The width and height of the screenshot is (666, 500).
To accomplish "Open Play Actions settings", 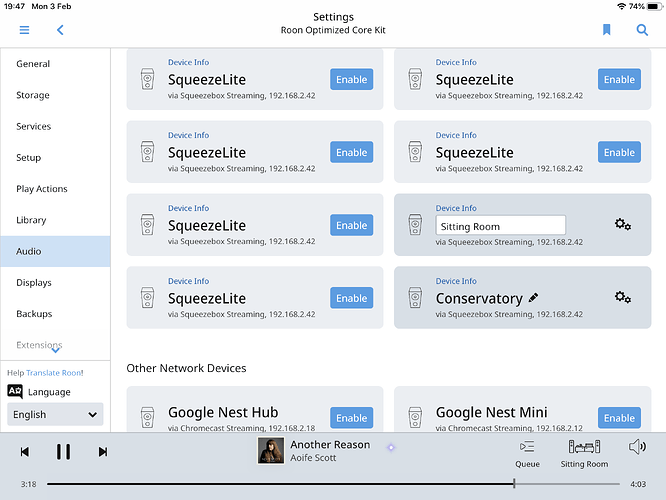I will 55,189.
